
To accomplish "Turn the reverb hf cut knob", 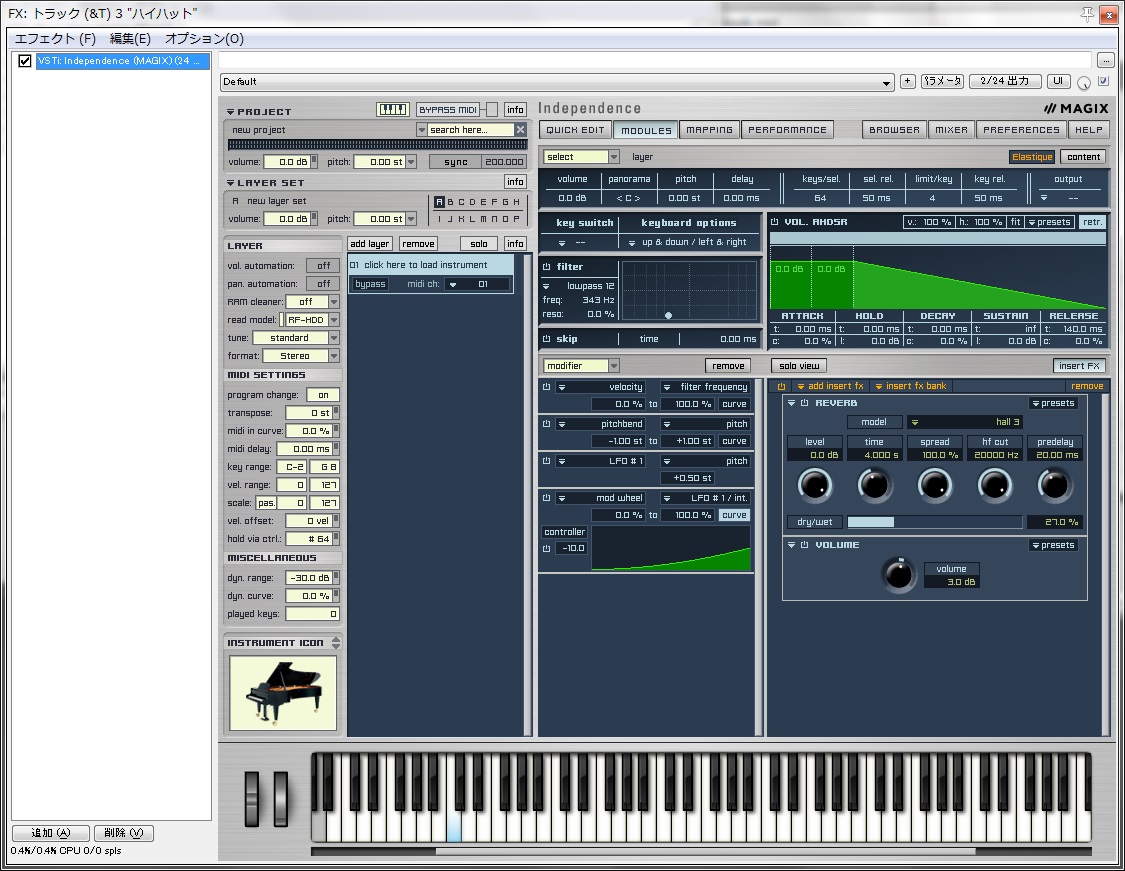I will (995, 485).
